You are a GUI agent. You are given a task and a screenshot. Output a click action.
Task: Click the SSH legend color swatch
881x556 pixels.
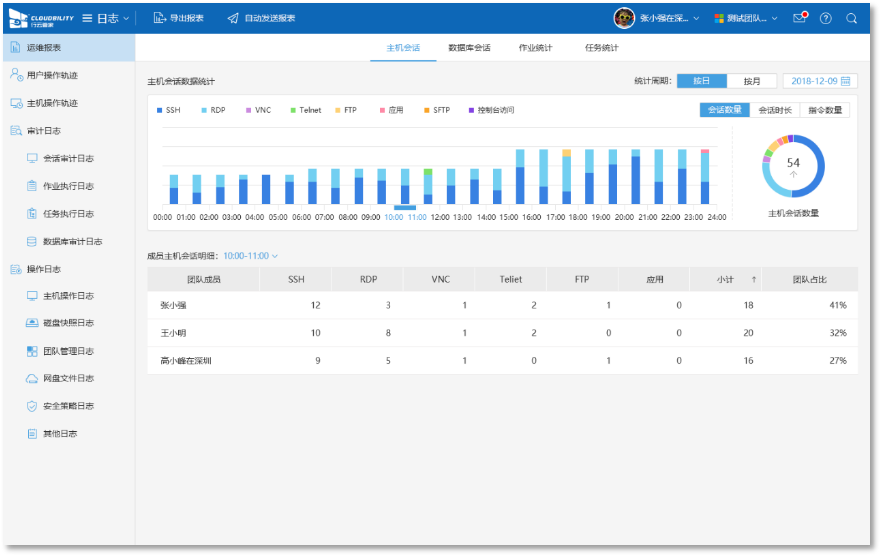tap(159, 110)
